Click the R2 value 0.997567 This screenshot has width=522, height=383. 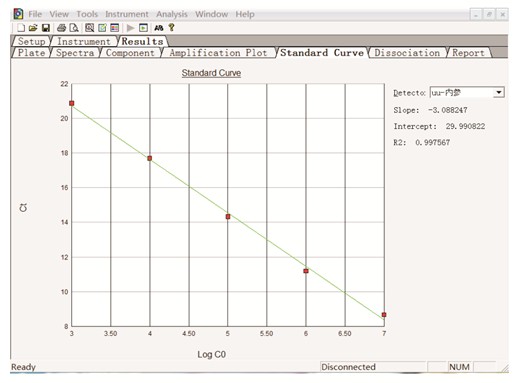pos(433,143)
